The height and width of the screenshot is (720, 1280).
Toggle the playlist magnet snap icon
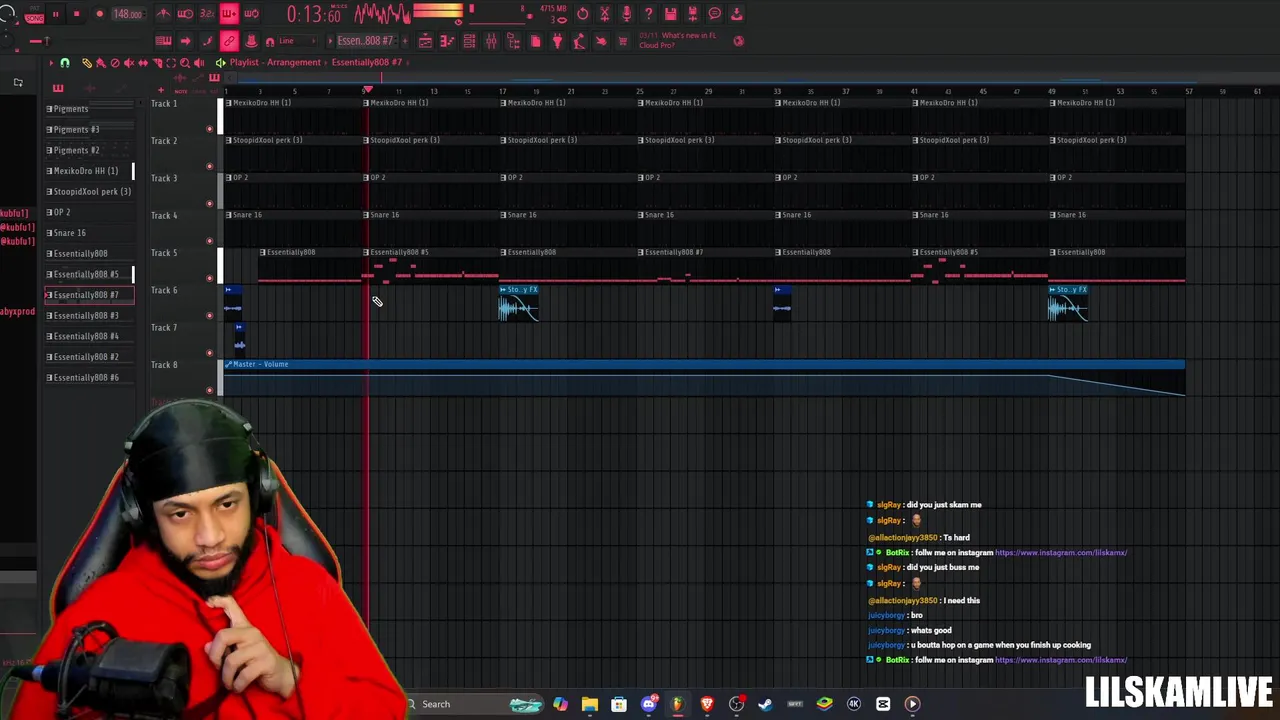(65, 63)
